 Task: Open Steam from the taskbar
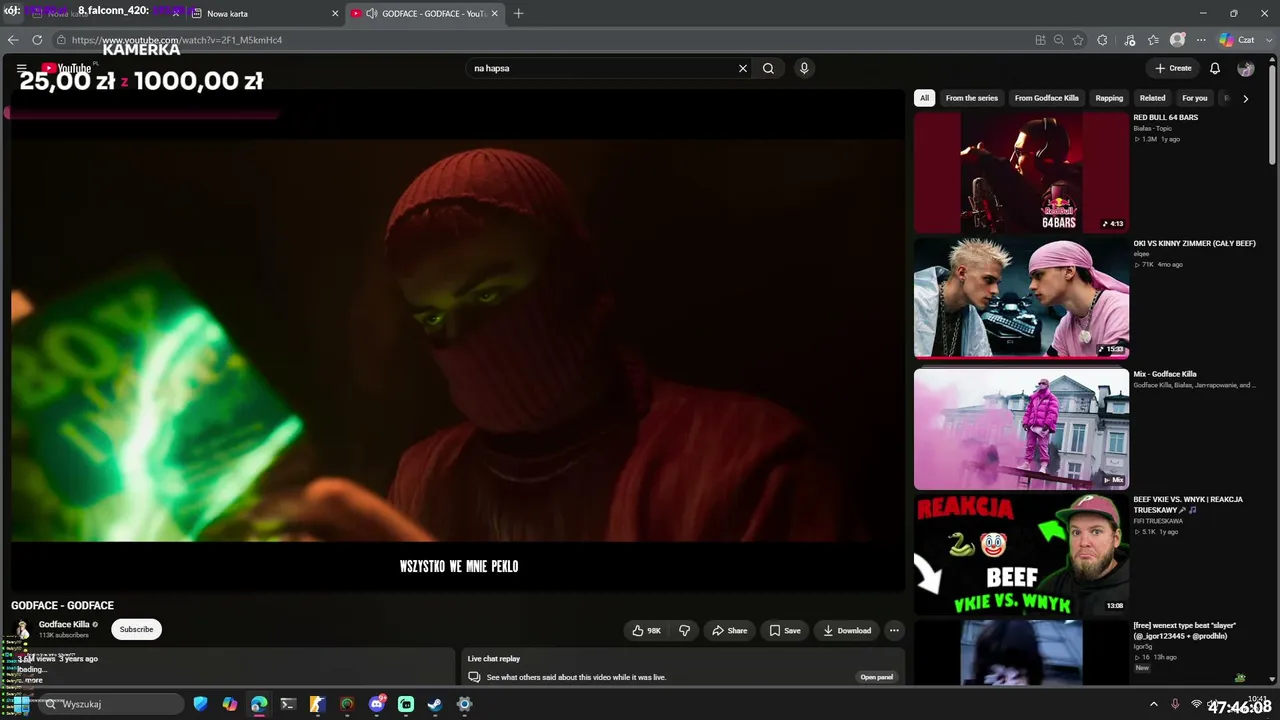(x=435, y=704)
